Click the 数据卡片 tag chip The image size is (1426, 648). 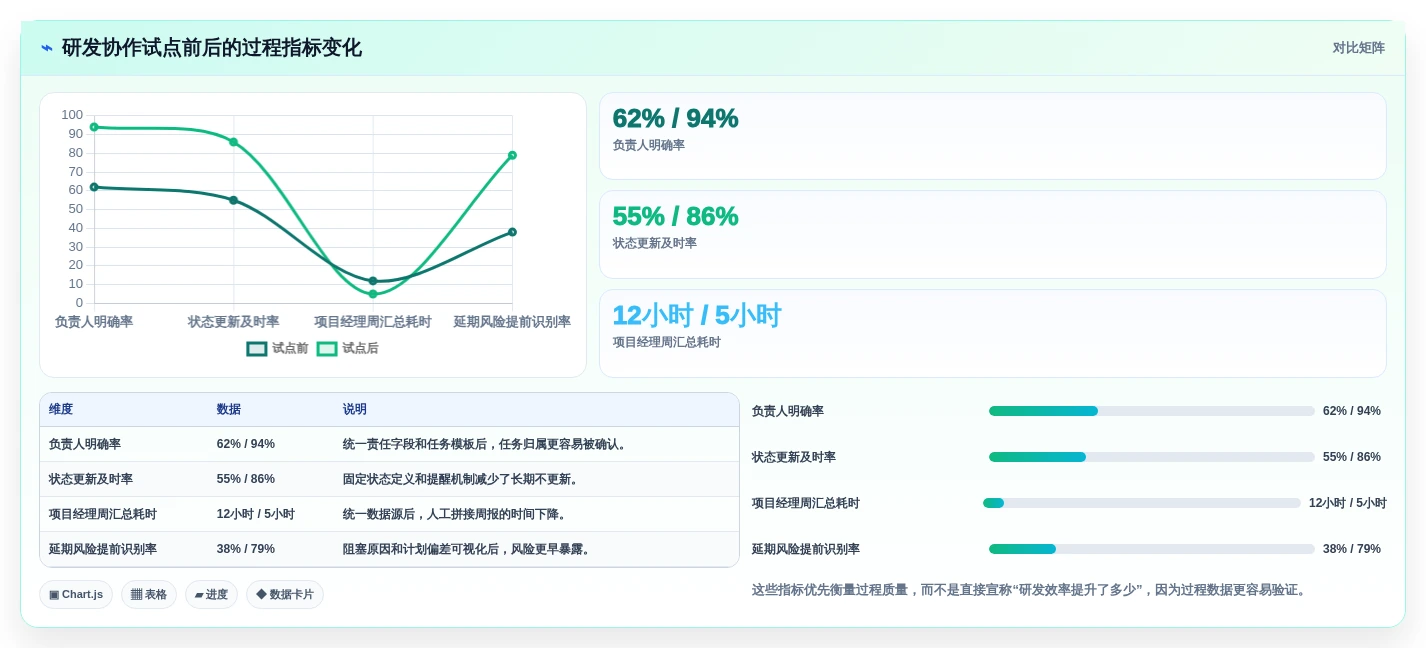click(285, 594)
